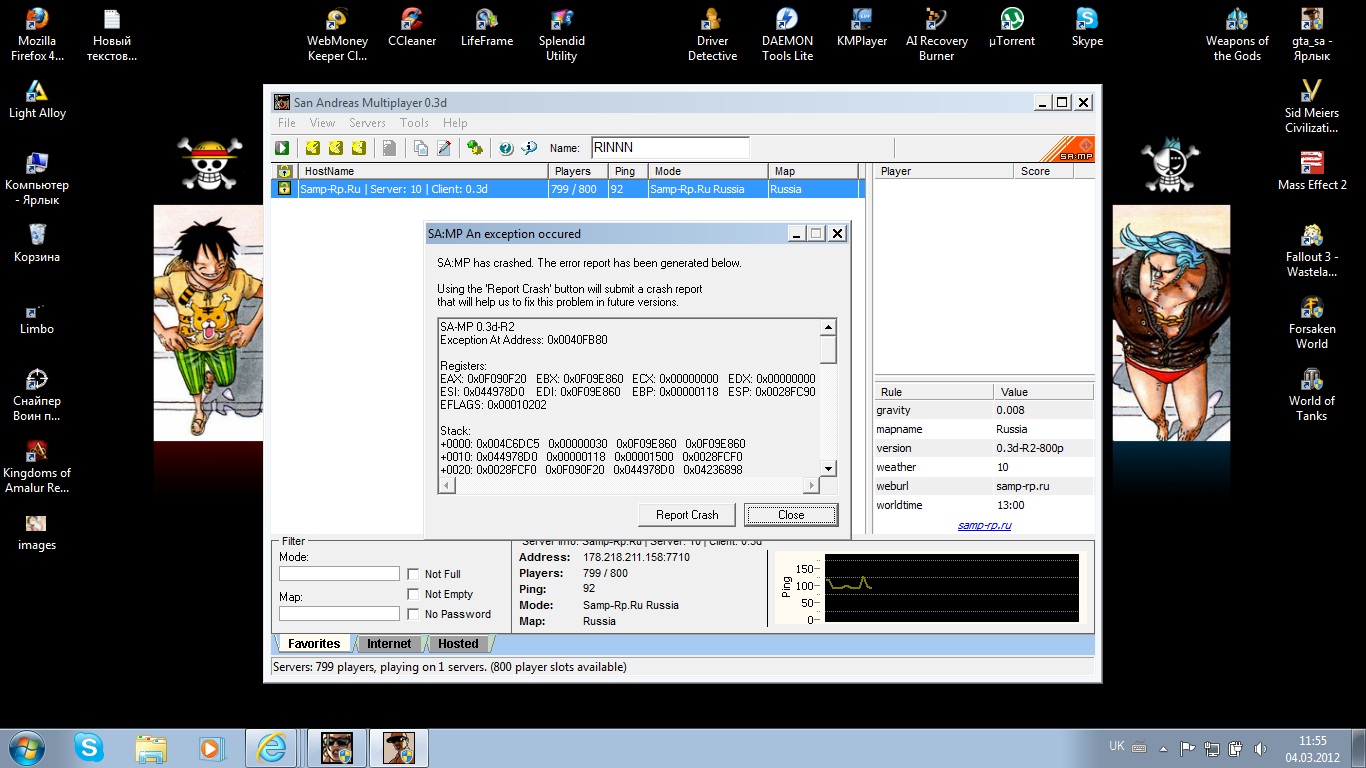Screen dimensions: 1366x768
Task: Click the Mode filter input field
Action: [339, 573]
